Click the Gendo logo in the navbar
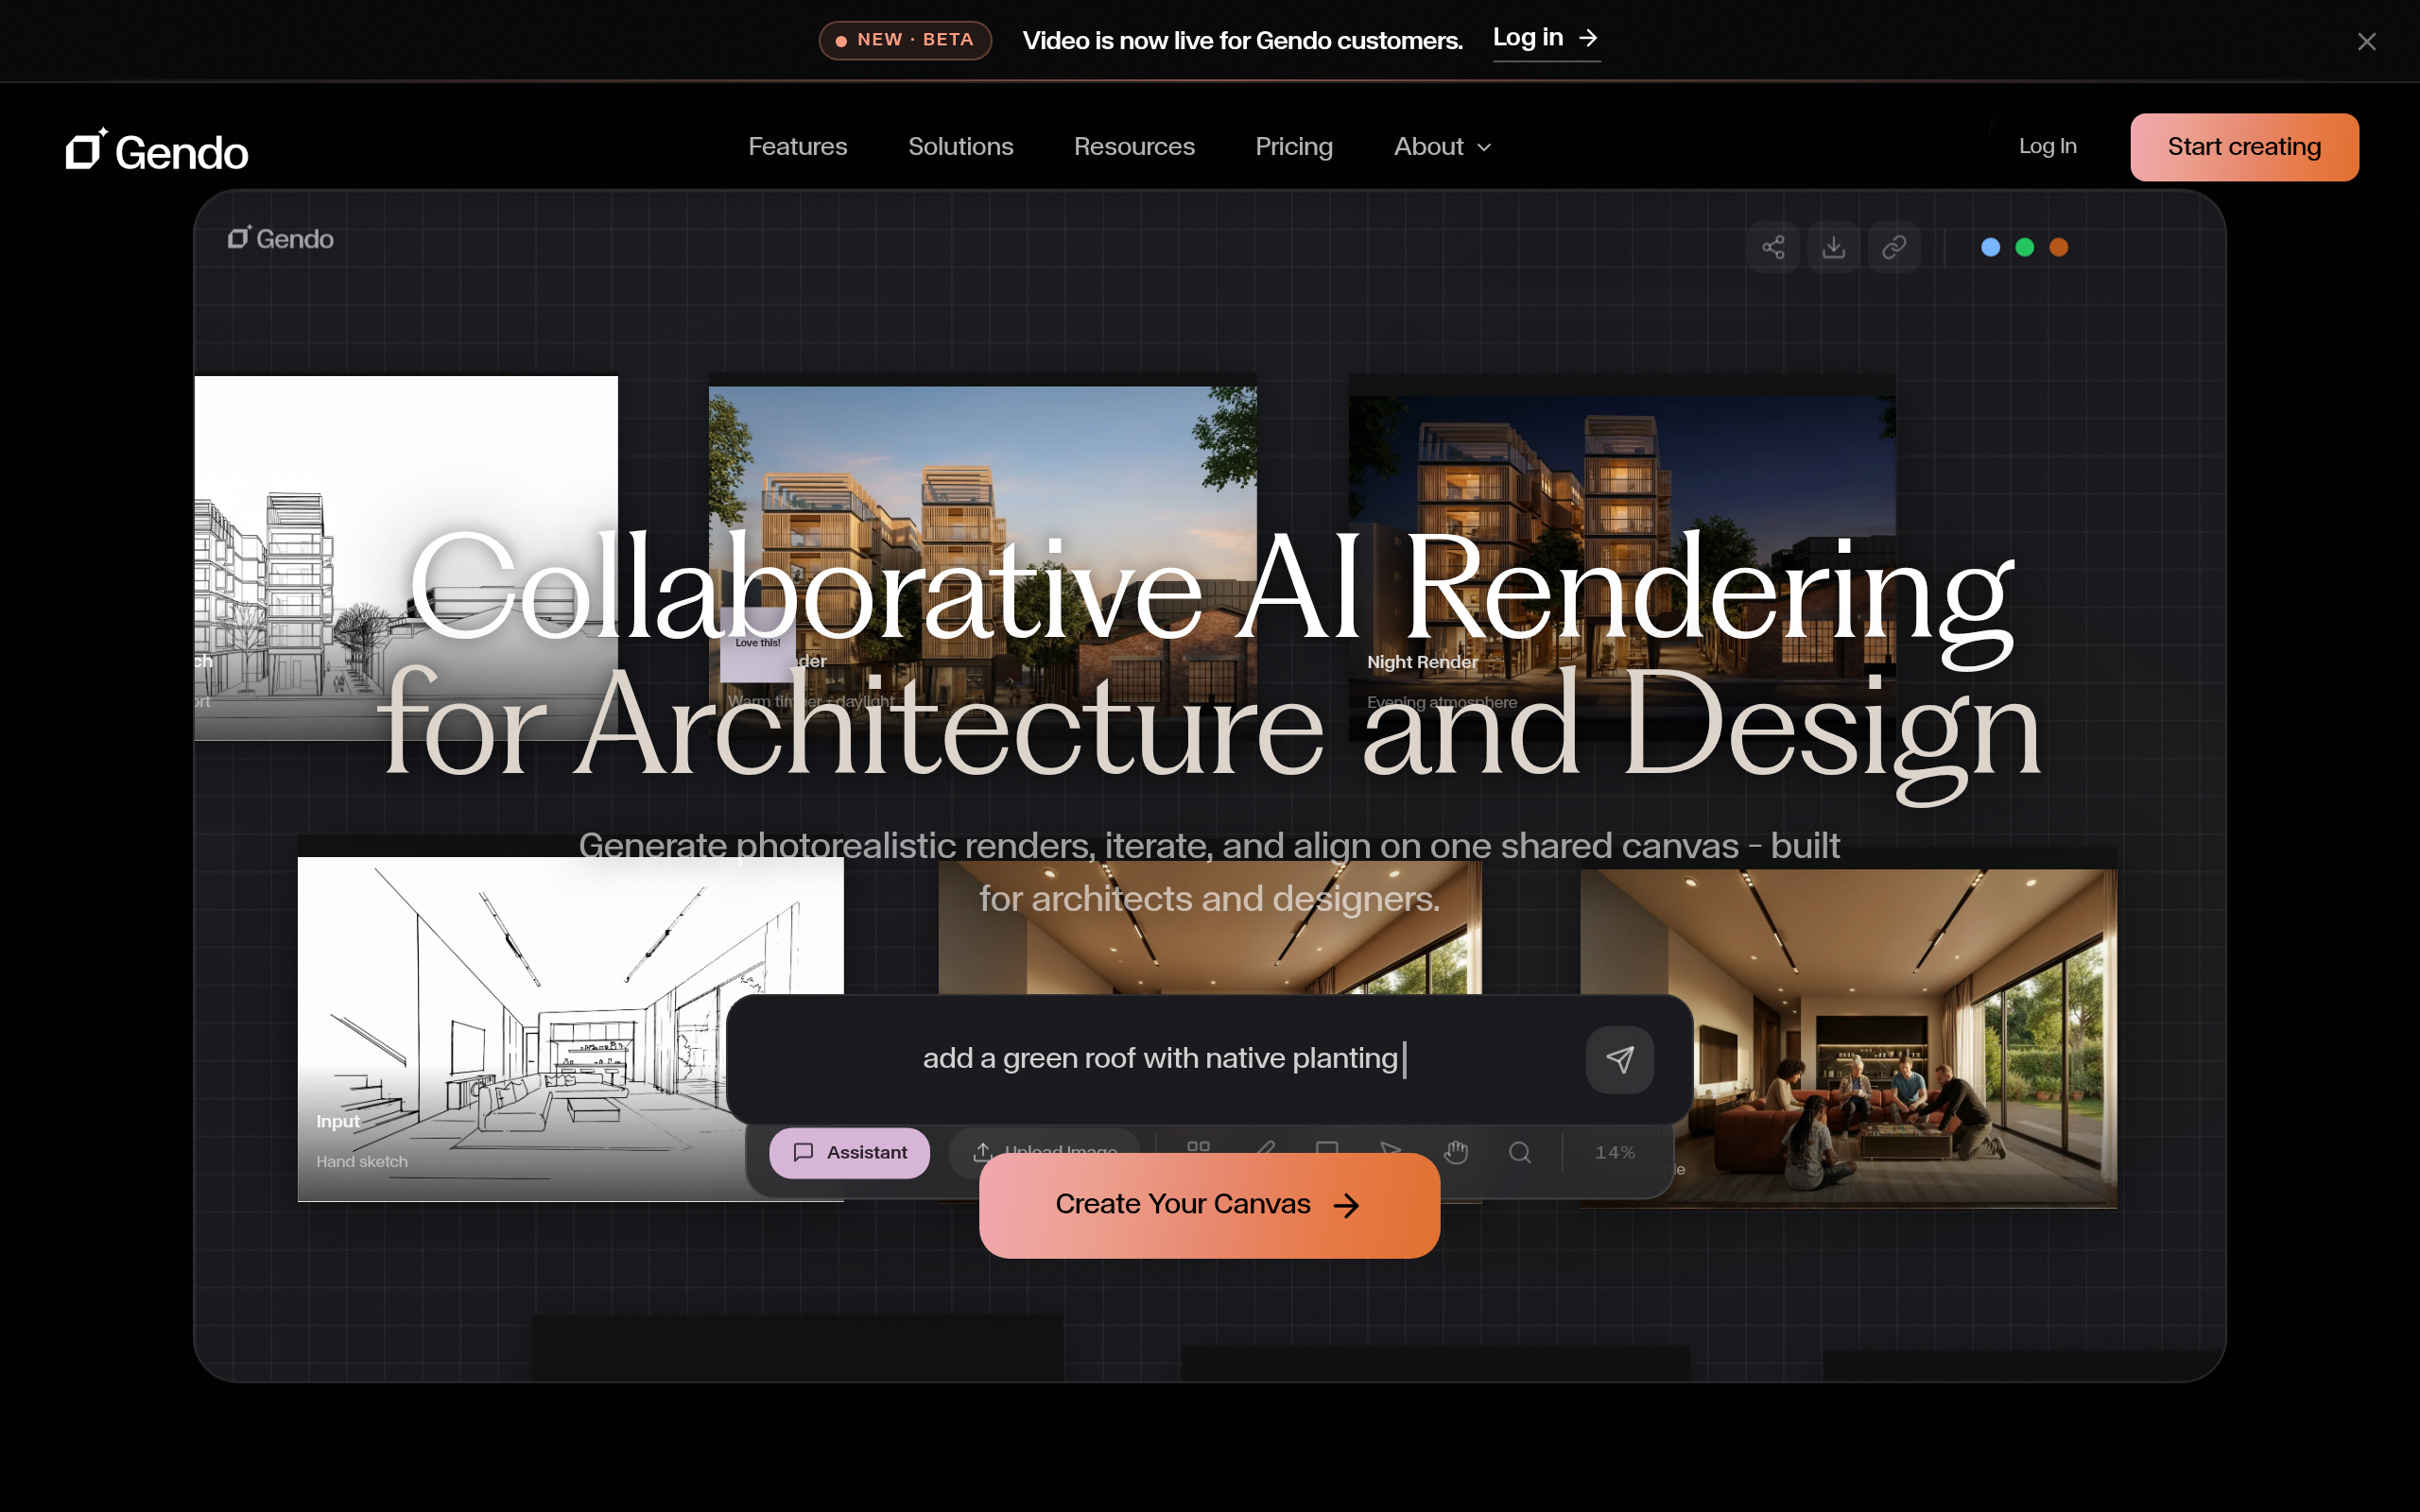2420x1512 pixels. click(x=157, y=150)
